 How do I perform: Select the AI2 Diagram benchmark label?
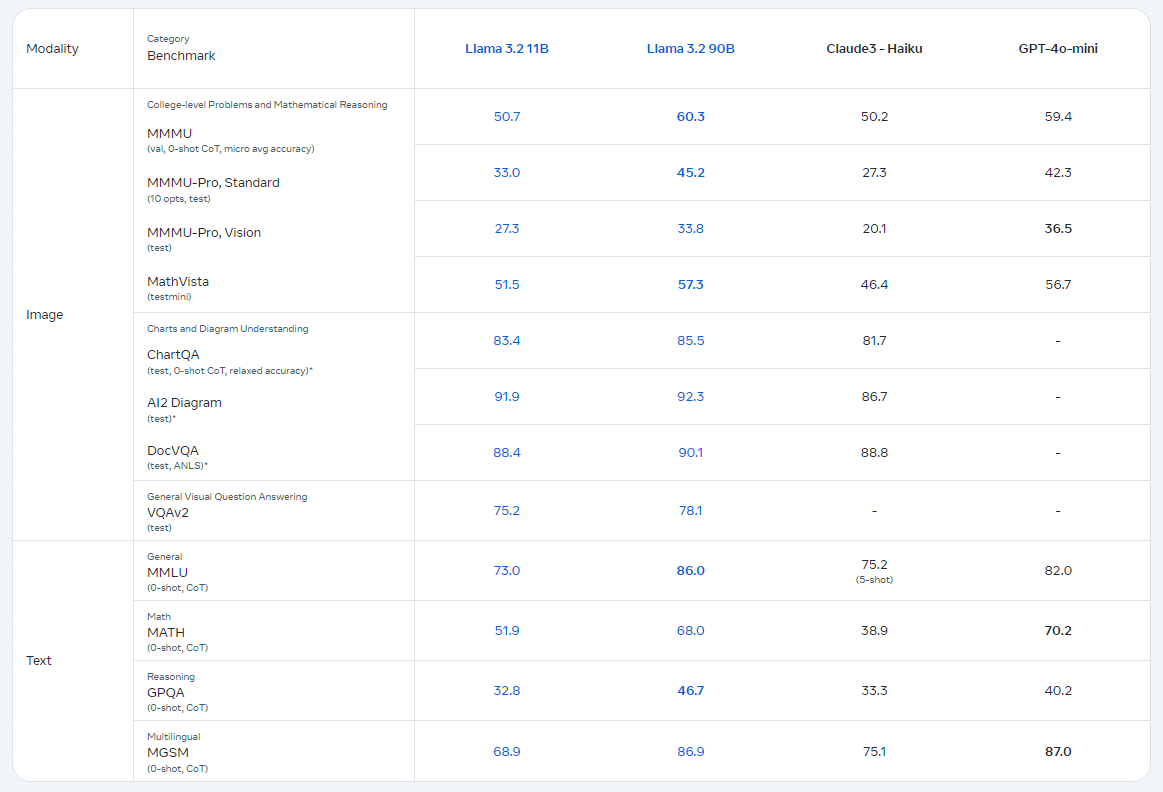click(x=184, y=403)
